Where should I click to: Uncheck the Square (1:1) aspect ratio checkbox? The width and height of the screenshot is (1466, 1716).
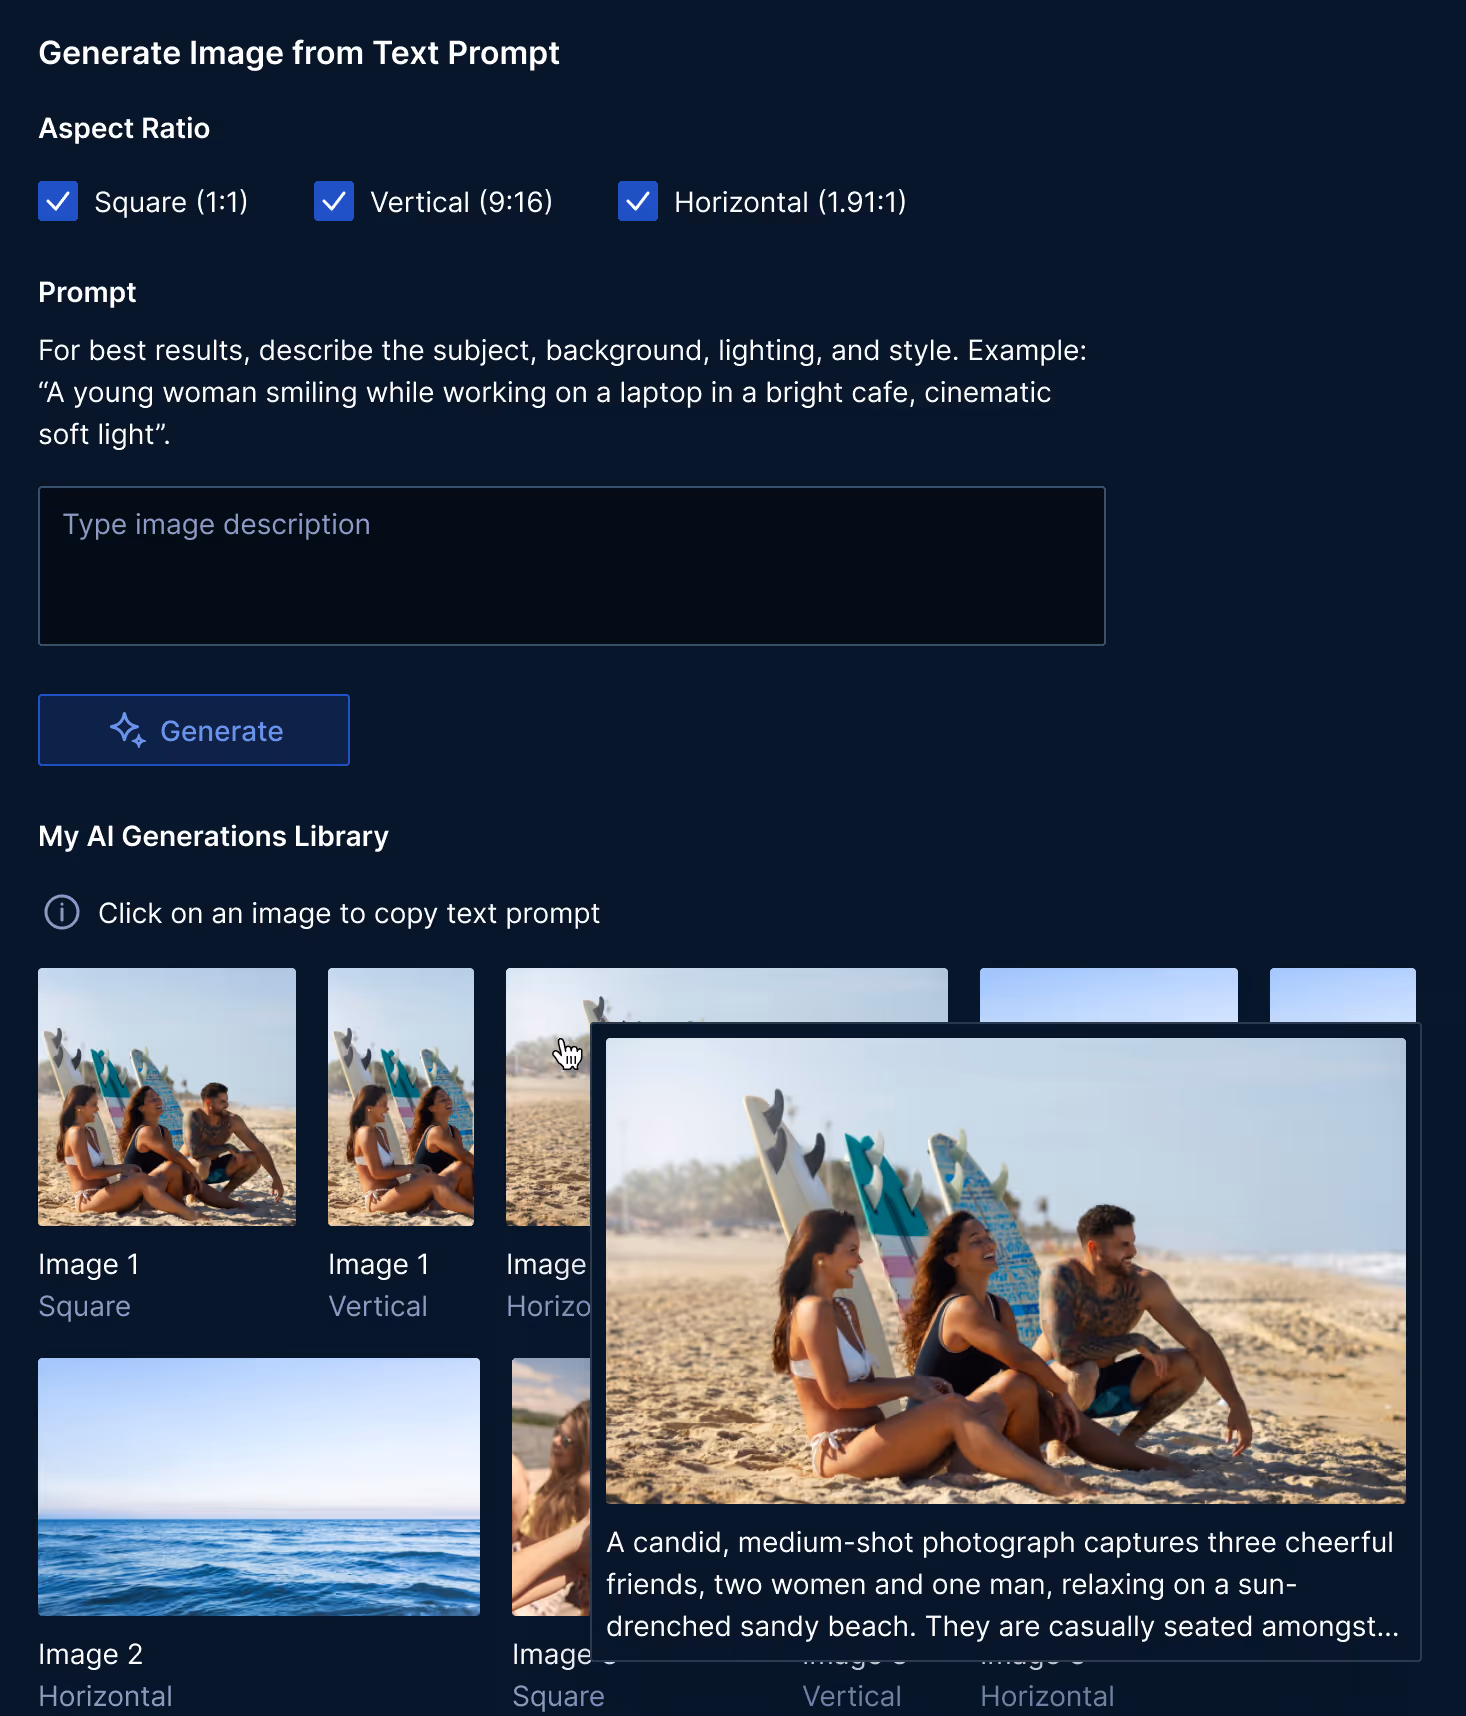58,201
